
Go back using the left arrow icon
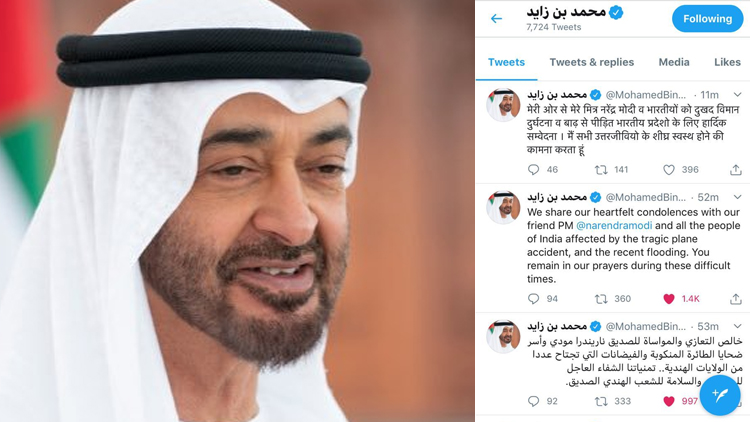click(496, 19)
